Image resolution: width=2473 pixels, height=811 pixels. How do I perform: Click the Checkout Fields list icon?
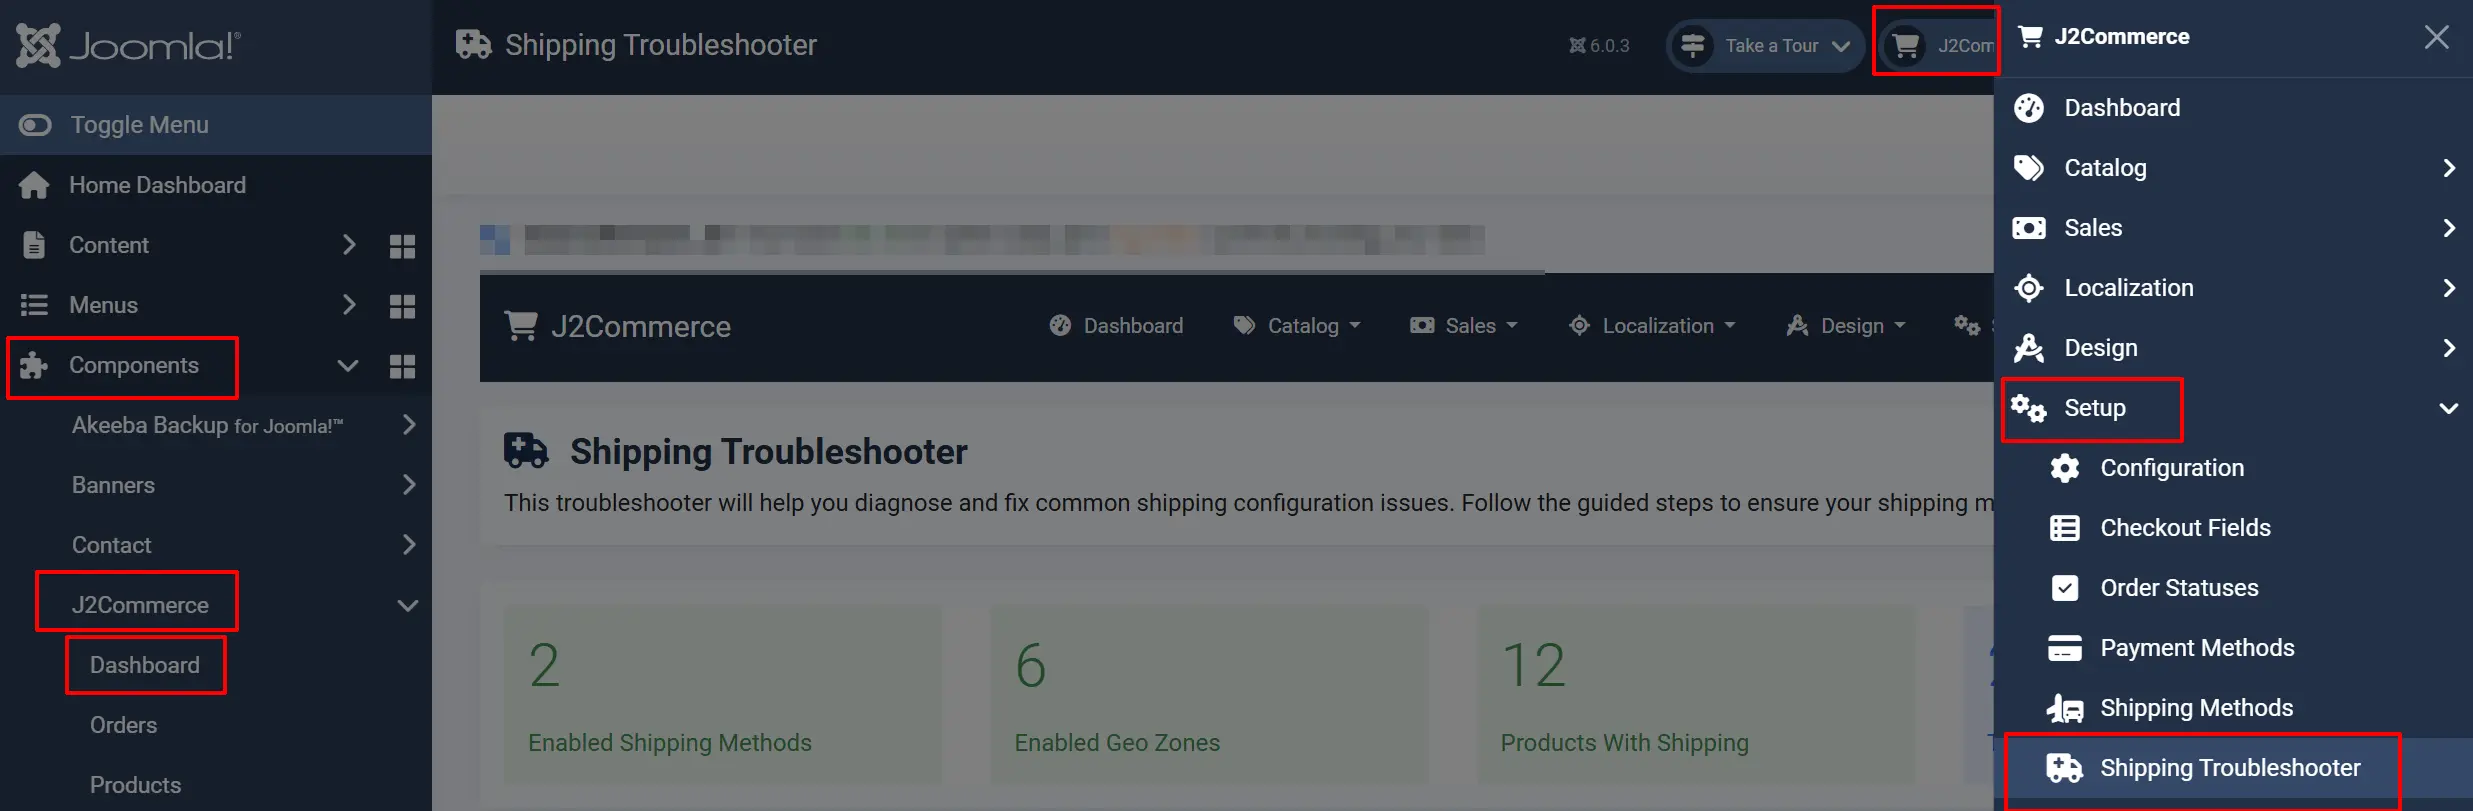(x=2065, y=528)
